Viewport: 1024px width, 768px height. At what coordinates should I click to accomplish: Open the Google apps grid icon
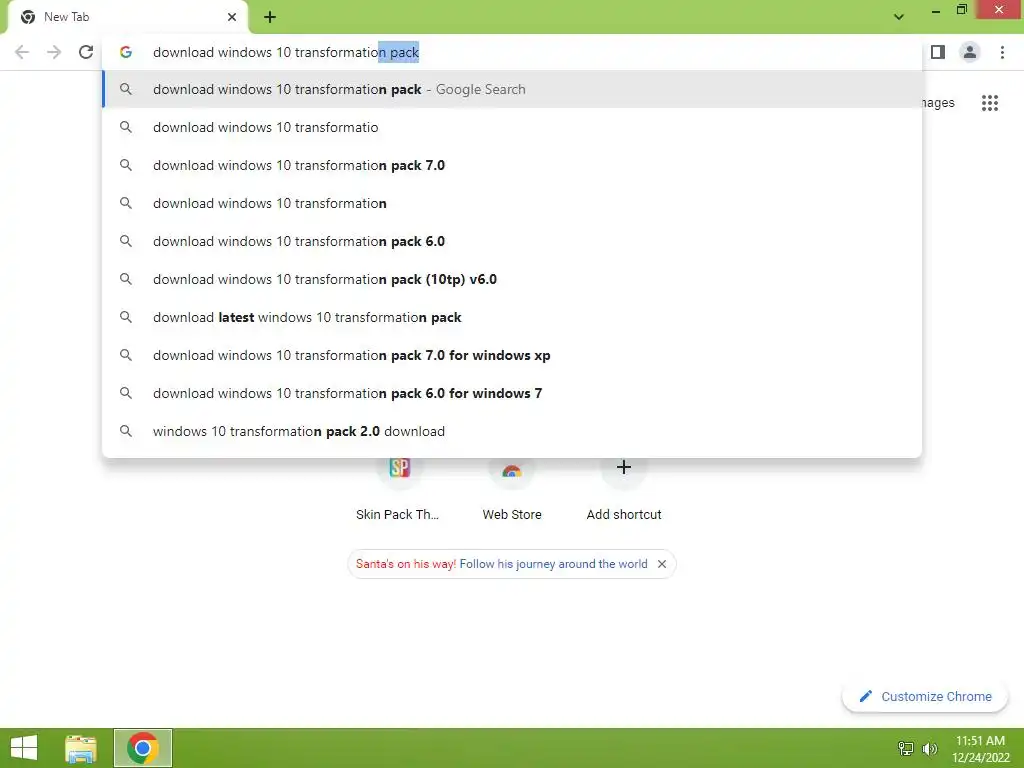click(990, 103)
